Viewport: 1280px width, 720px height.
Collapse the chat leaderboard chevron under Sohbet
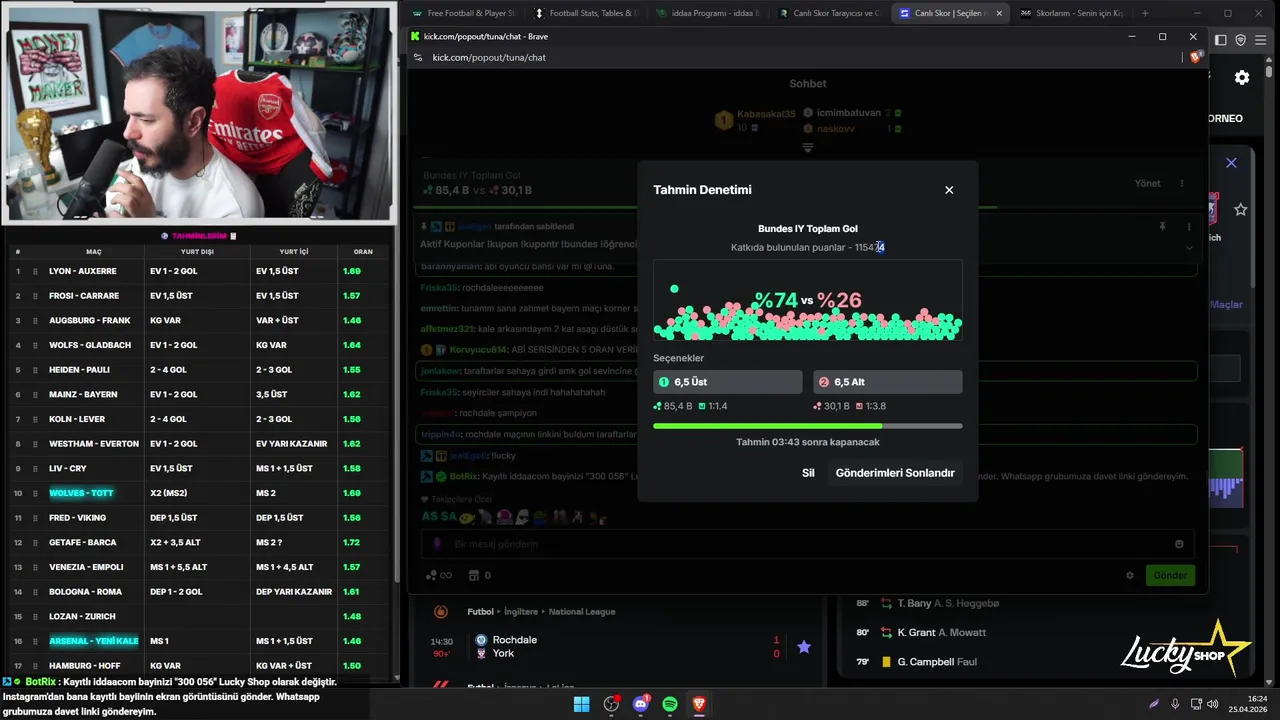[808, 147]
